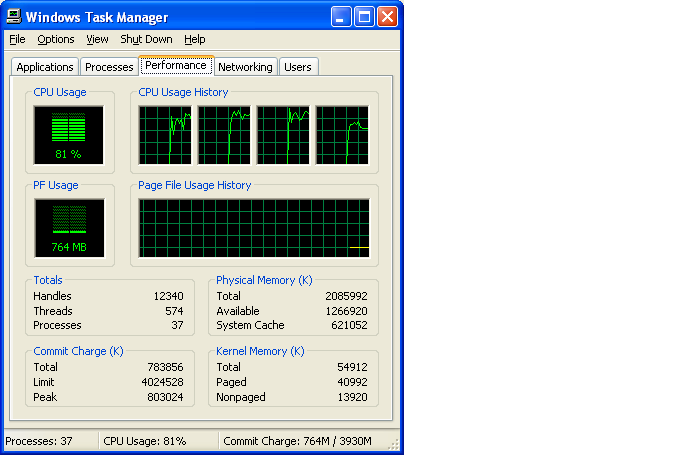Click the Nonpaged kernel memory value 13920
This screenshot has height=455, width=680.
pos(352,397)
